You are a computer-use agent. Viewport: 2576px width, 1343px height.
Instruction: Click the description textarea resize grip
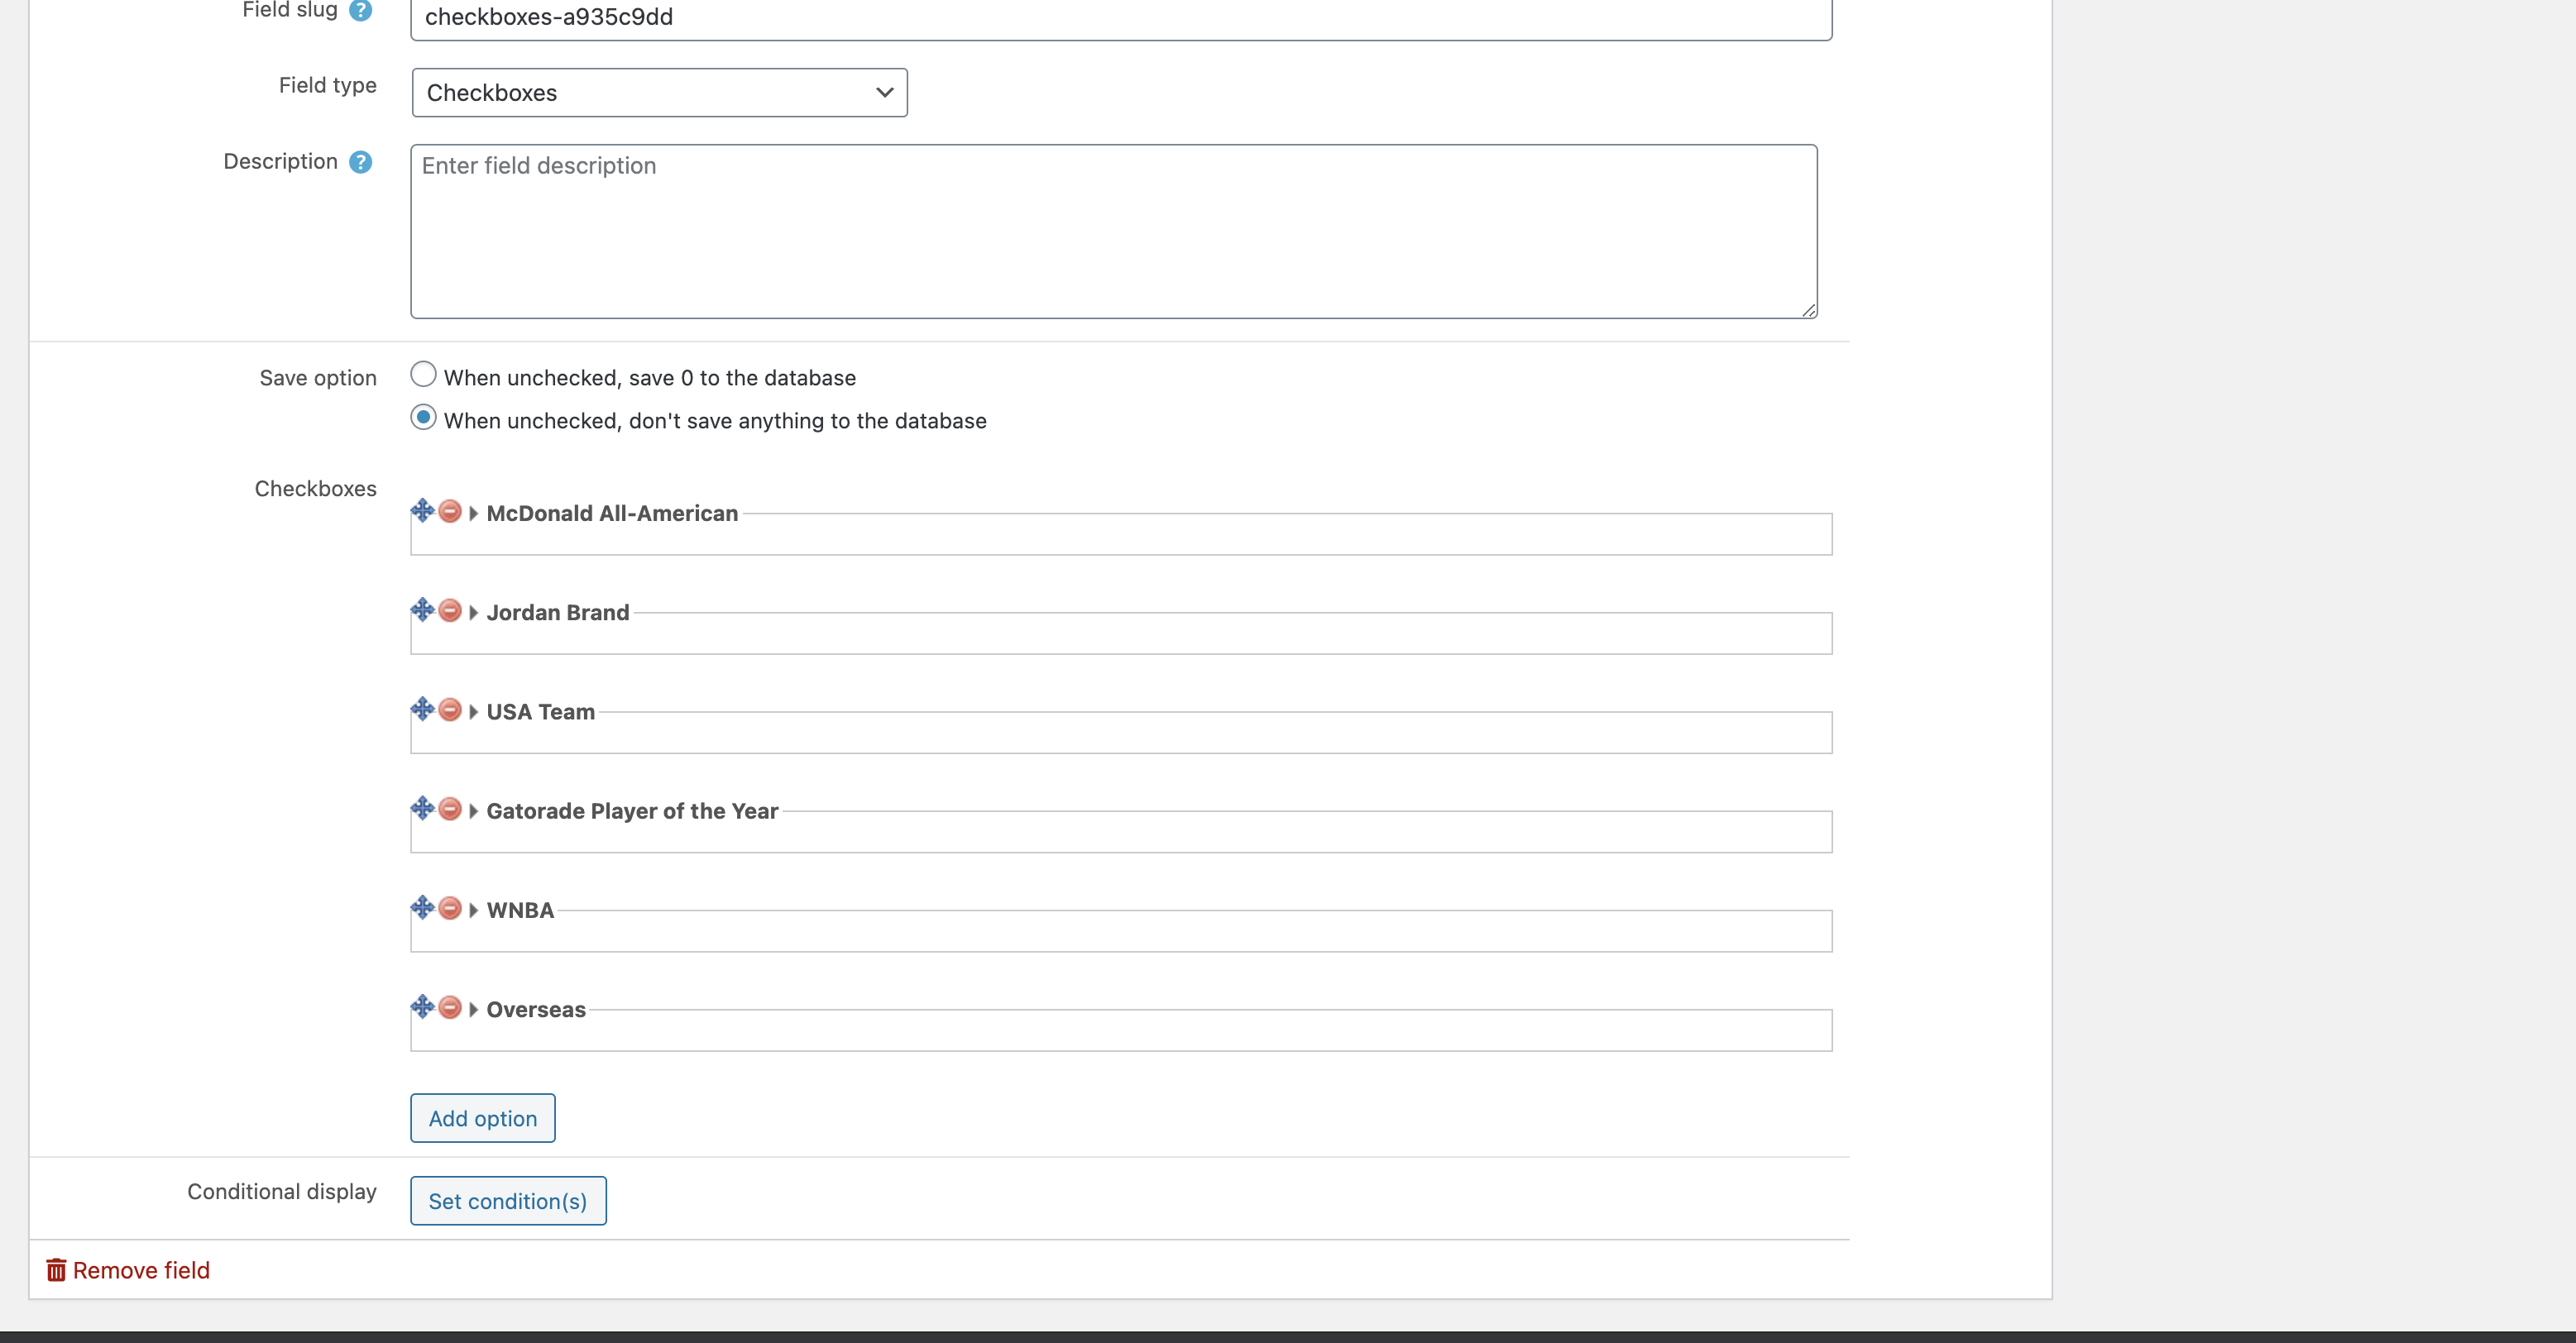pos(1809,310)
